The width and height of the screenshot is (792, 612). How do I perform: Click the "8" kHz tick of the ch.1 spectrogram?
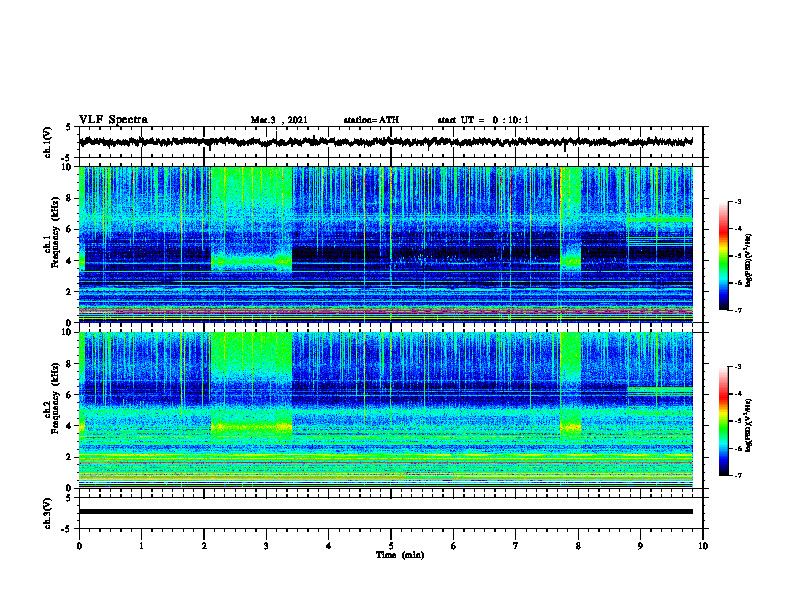[x=69, y=198]
